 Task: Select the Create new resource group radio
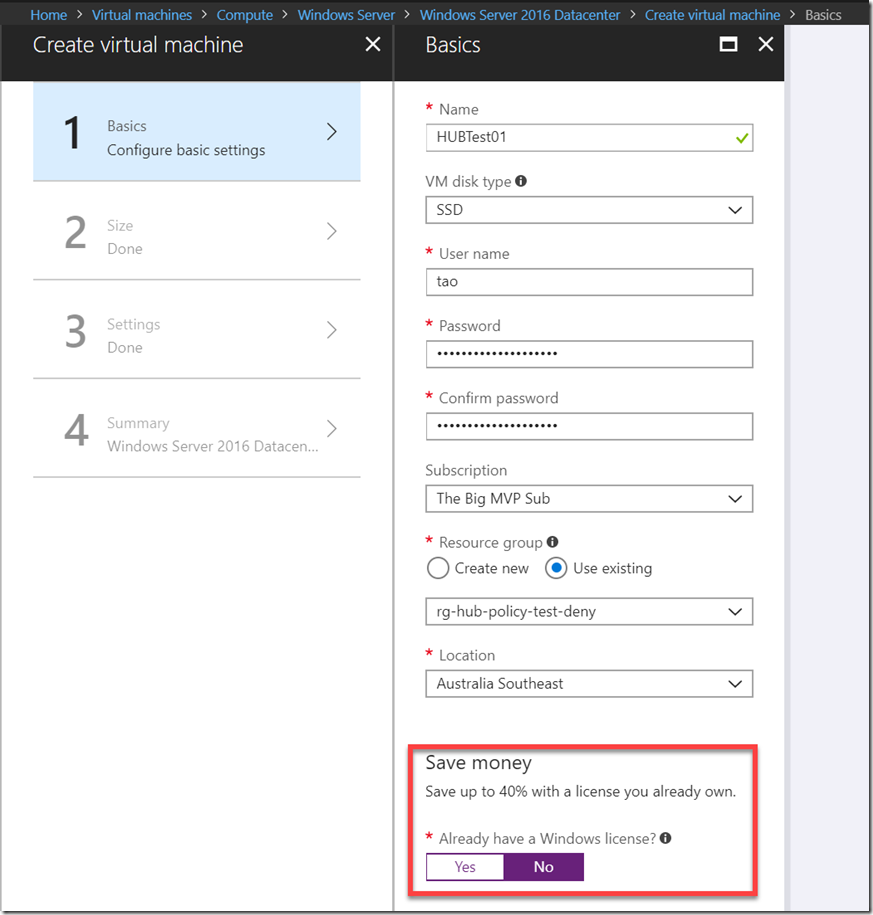point(438,568)
